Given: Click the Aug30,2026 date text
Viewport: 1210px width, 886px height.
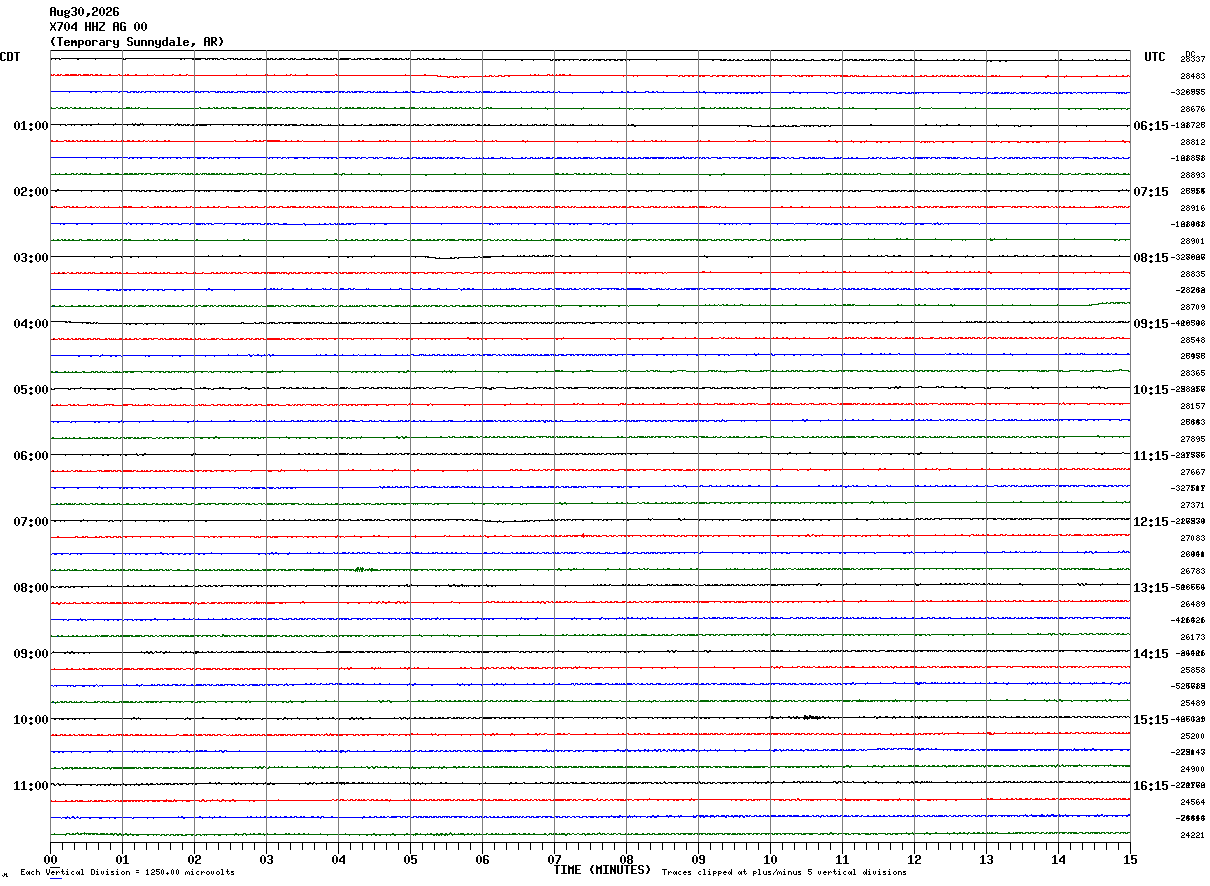Looking at the screenshot, I should pos(84,12).
